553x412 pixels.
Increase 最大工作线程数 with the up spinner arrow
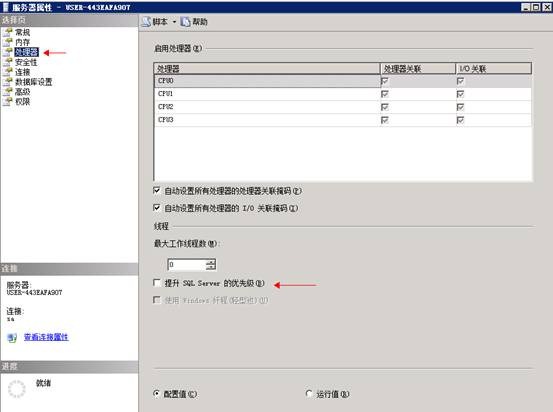(211, 262)
